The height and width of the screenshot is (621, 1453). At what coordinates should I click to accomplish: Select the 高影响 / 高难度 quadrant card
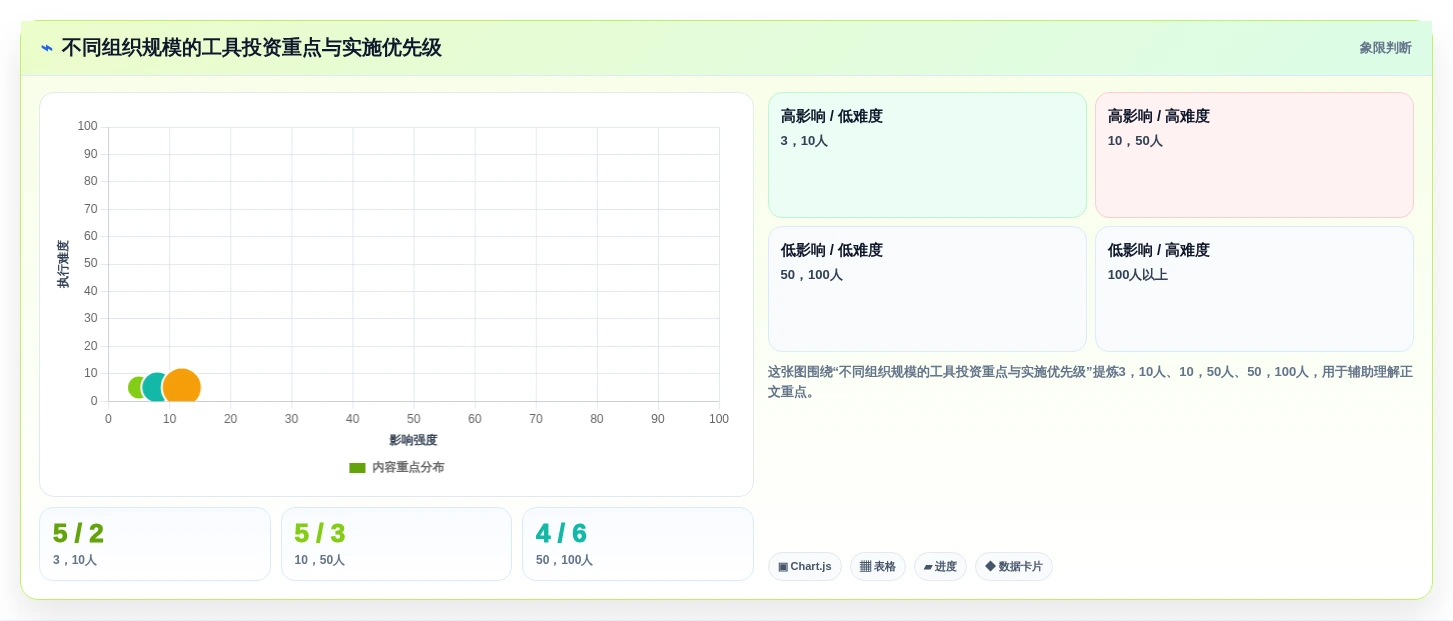point(1254,155)
